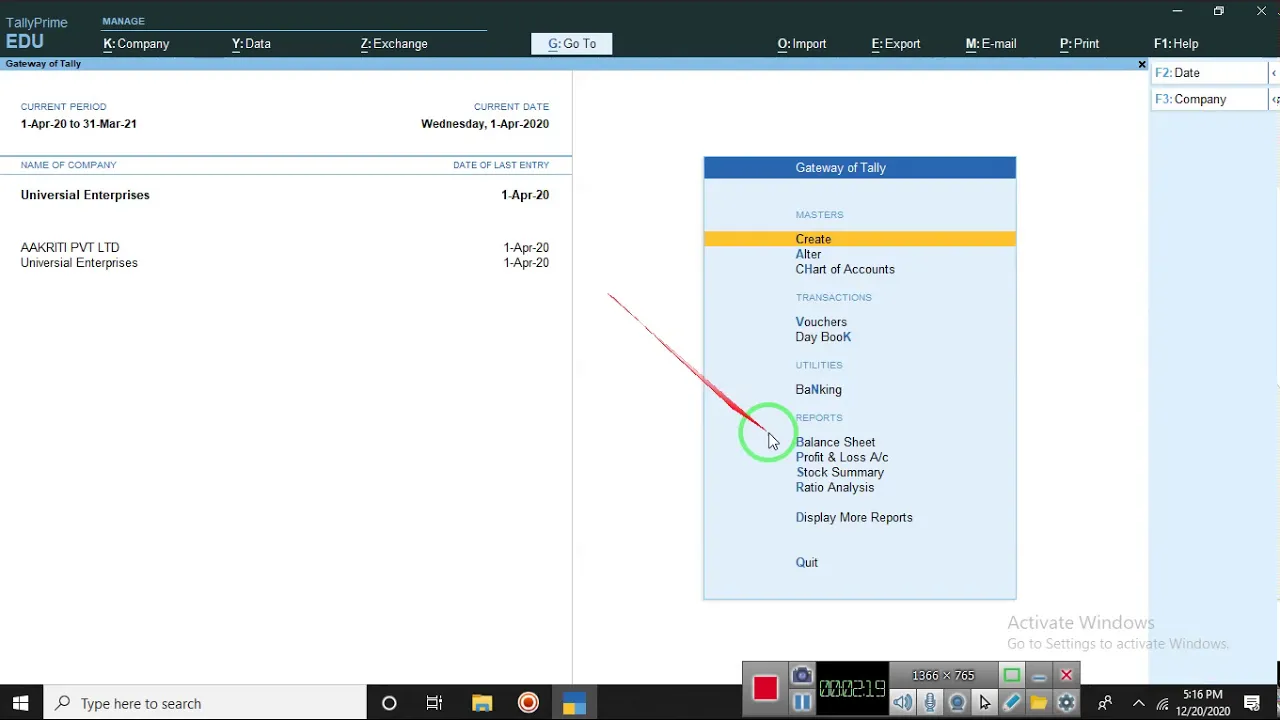Select Alter under Masters
Viewport: 1280px width, 720px height.
click(808, 254)
